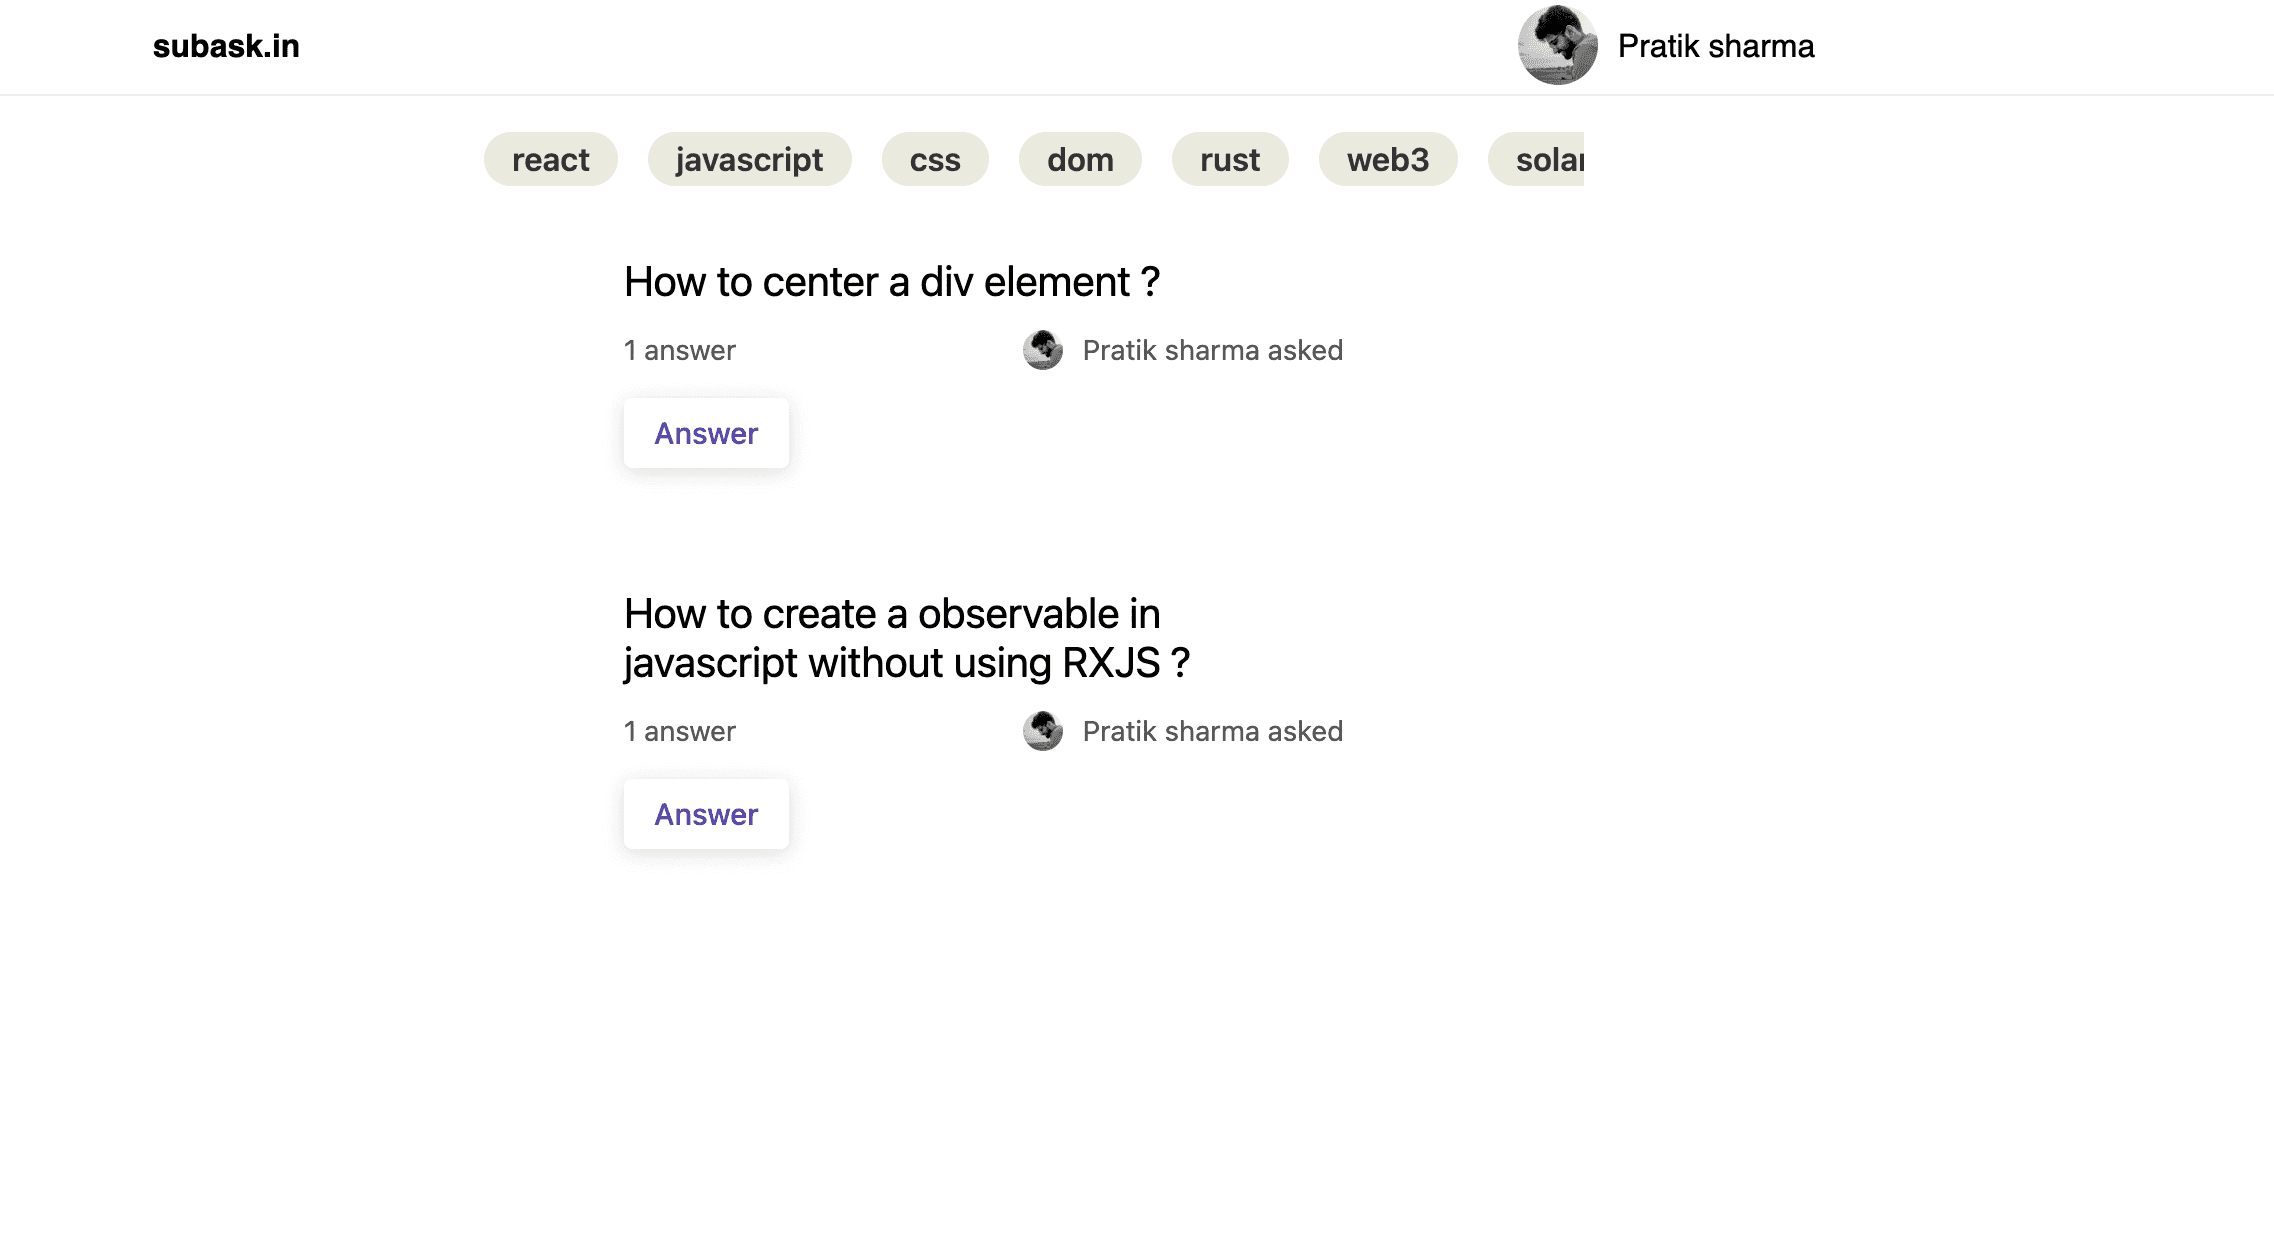Image resolution: width=2274 pixels, height=1252 pixels.
Task: Click Answer on the observable question
Action: [706, 814]
